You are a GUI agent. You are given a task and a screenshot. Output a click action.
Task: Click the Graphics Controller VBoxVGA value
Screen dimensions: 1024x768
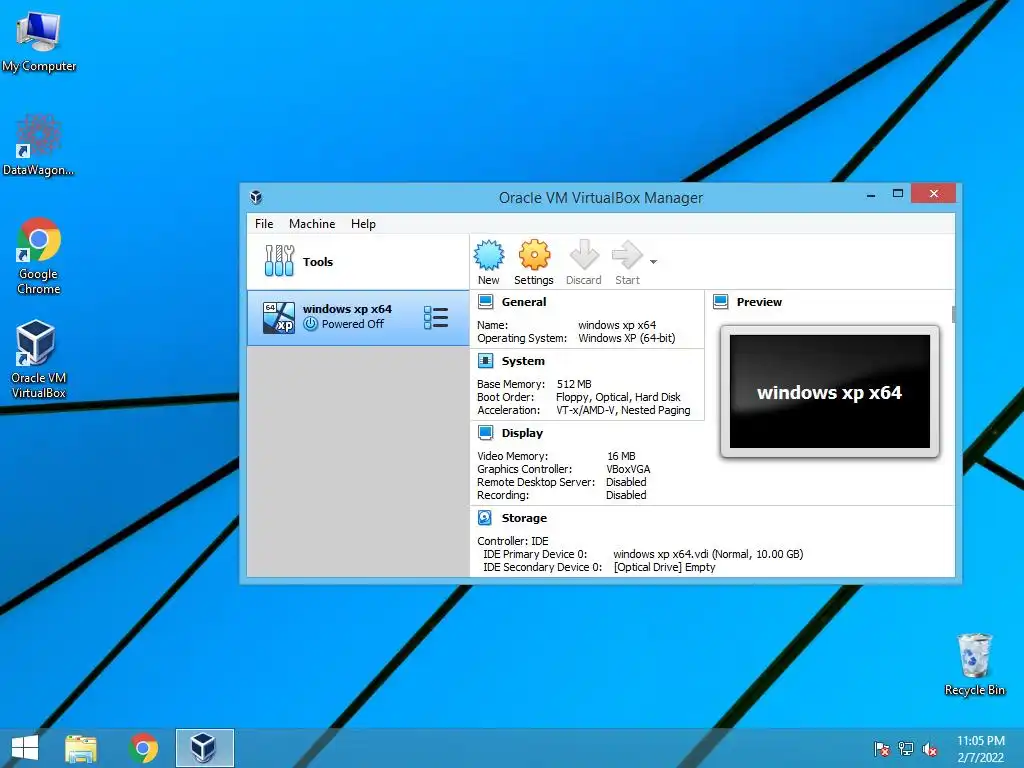click(628, 469)
